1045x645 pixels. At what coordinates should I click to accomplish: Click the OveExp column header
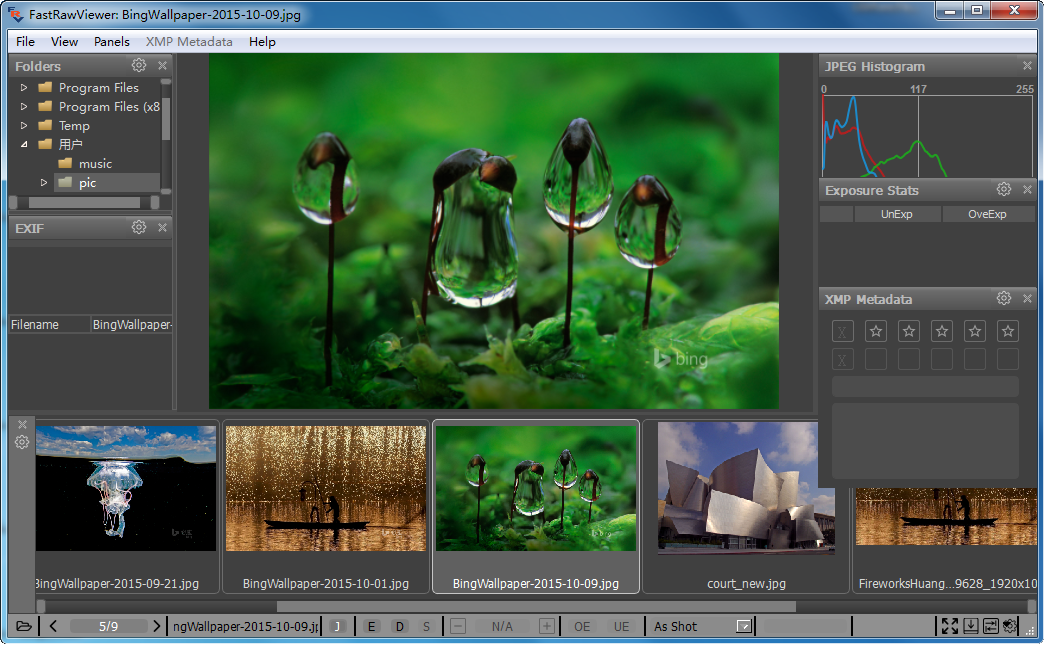pyautogui.click(x=987, y=214)
